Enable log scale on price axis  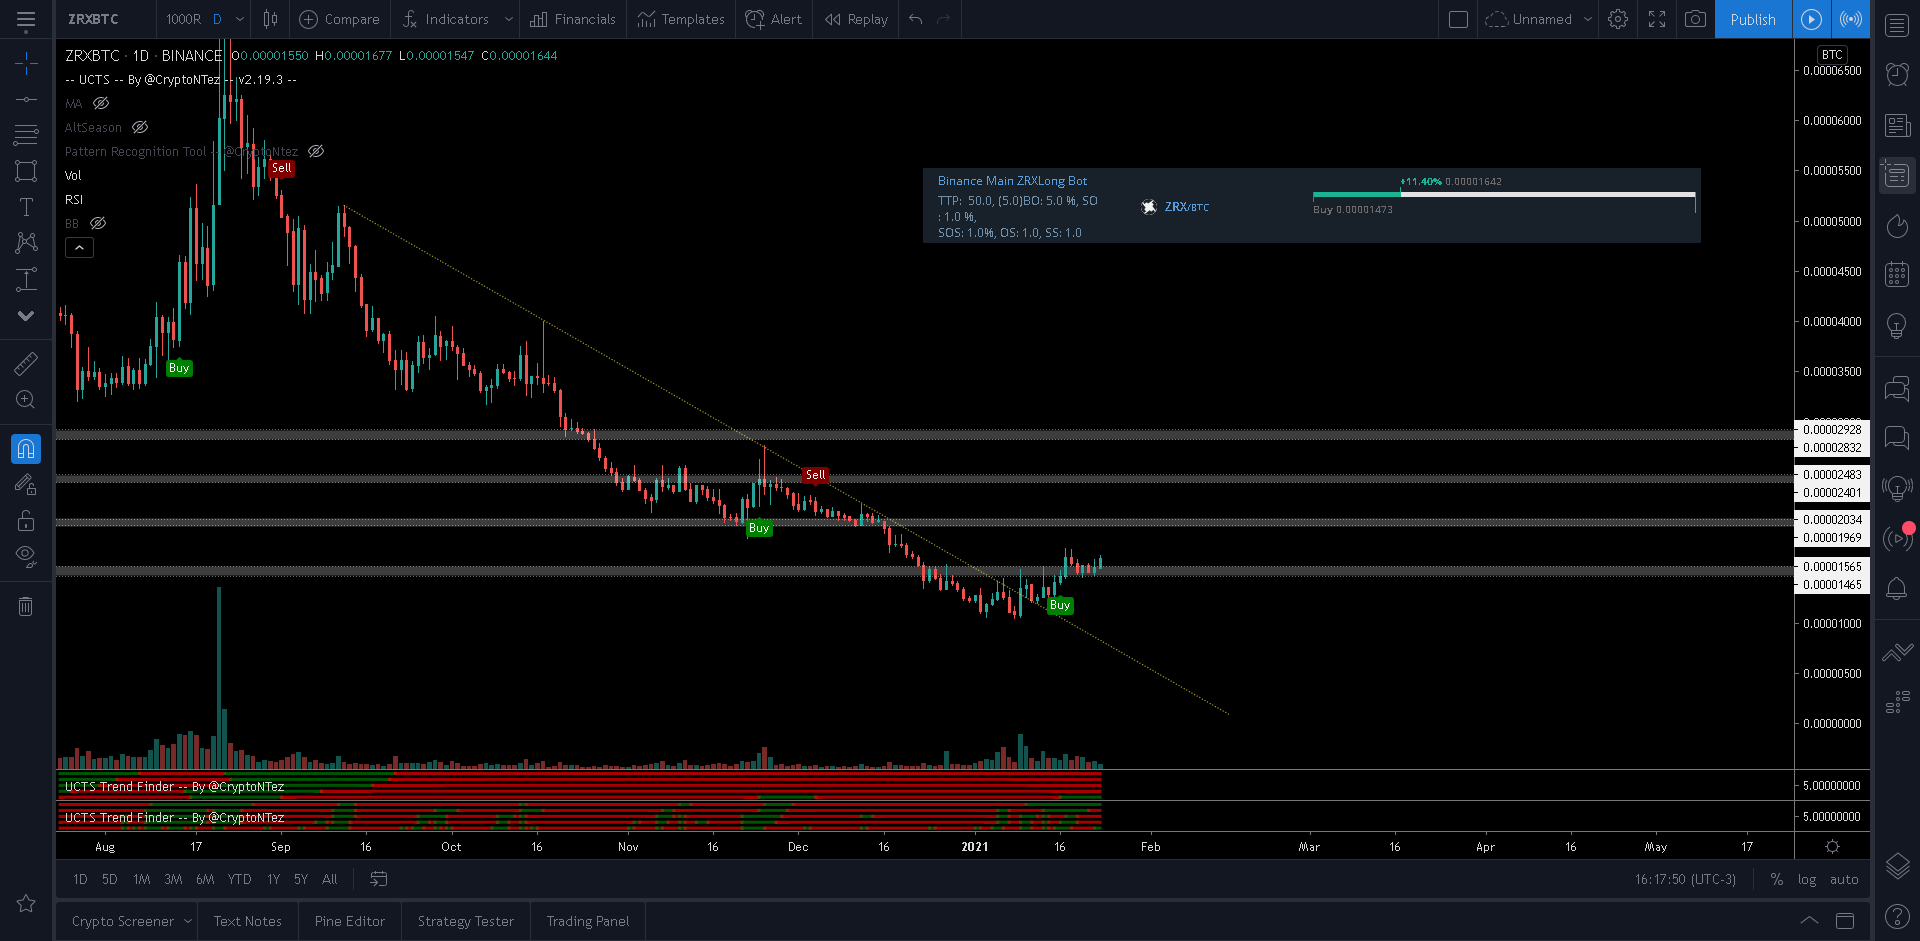coord(1808,879)
